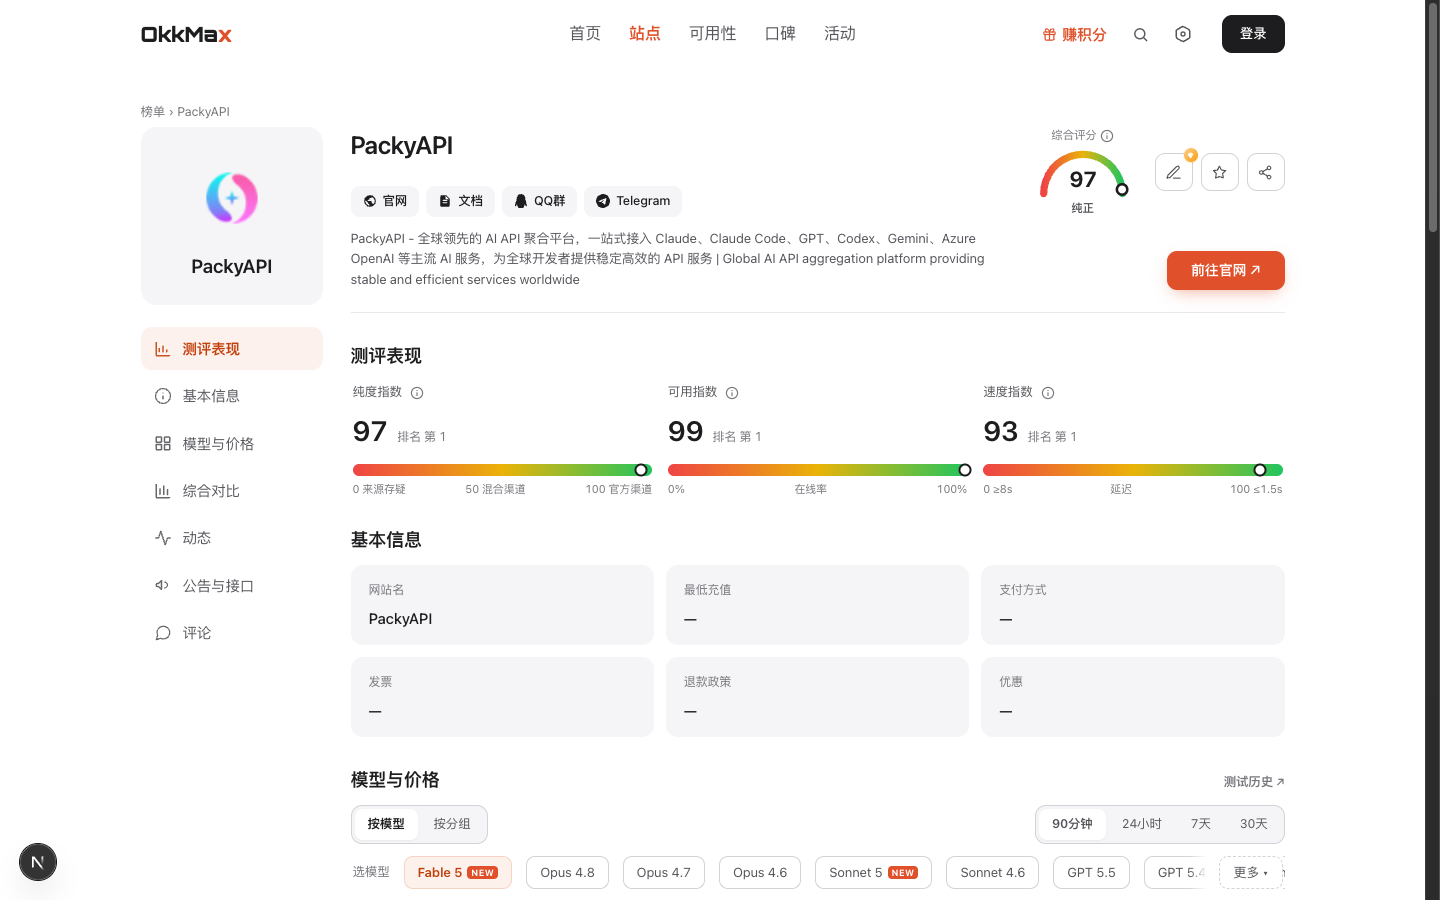Go to 活动 in top navigation
The height and width of the screenshot is (900, 1440).
(840, 34)
